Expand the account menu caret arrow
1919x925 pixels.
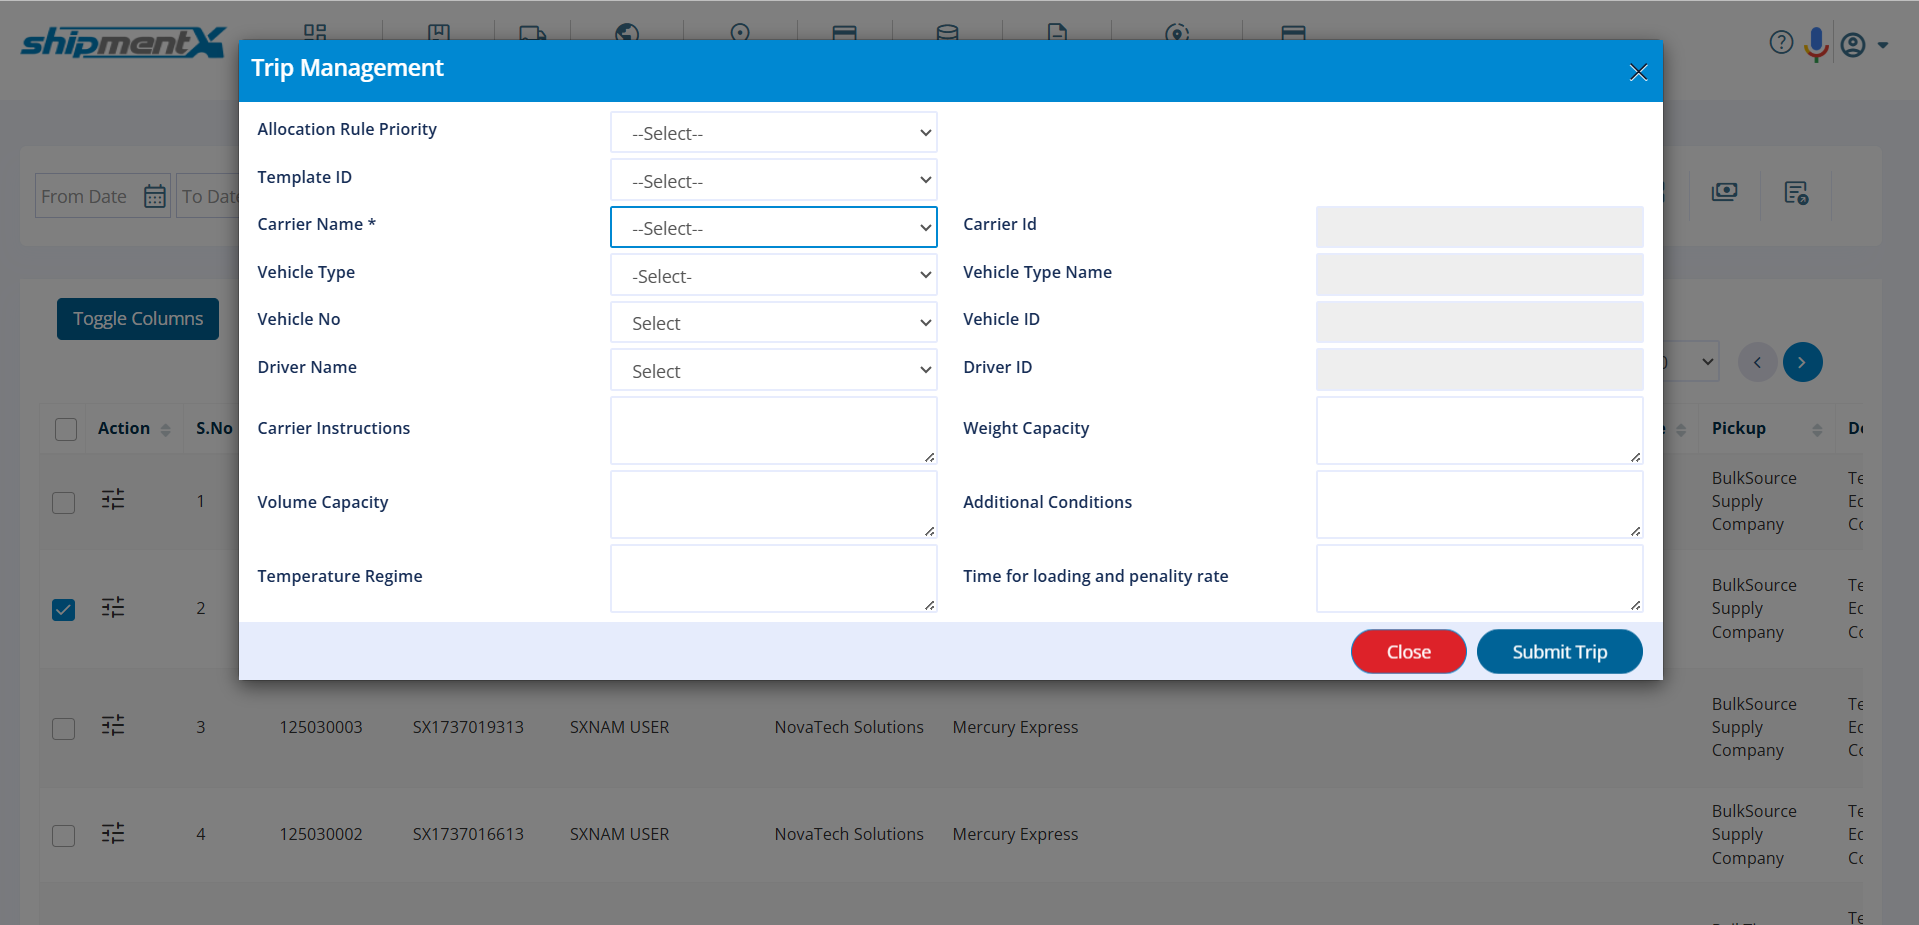pyautogui.click(x=1883, y=45)
